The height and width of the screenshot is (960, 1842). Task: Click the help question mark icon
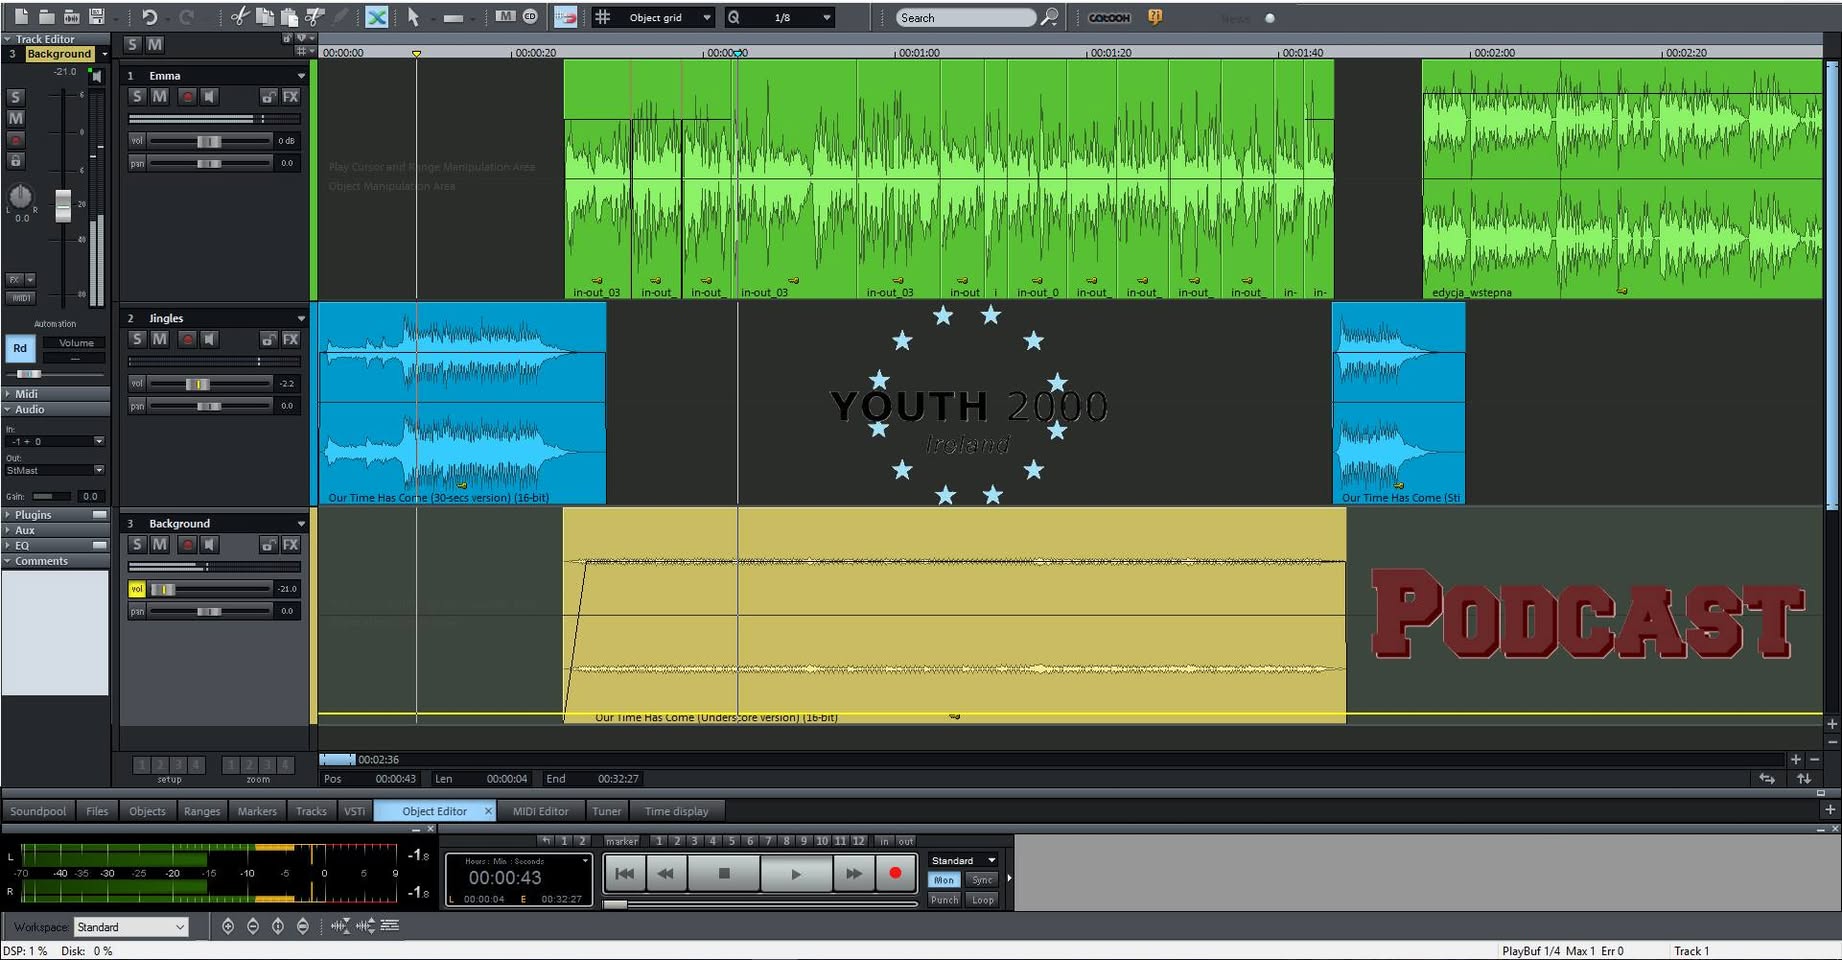click(1155, 17)
